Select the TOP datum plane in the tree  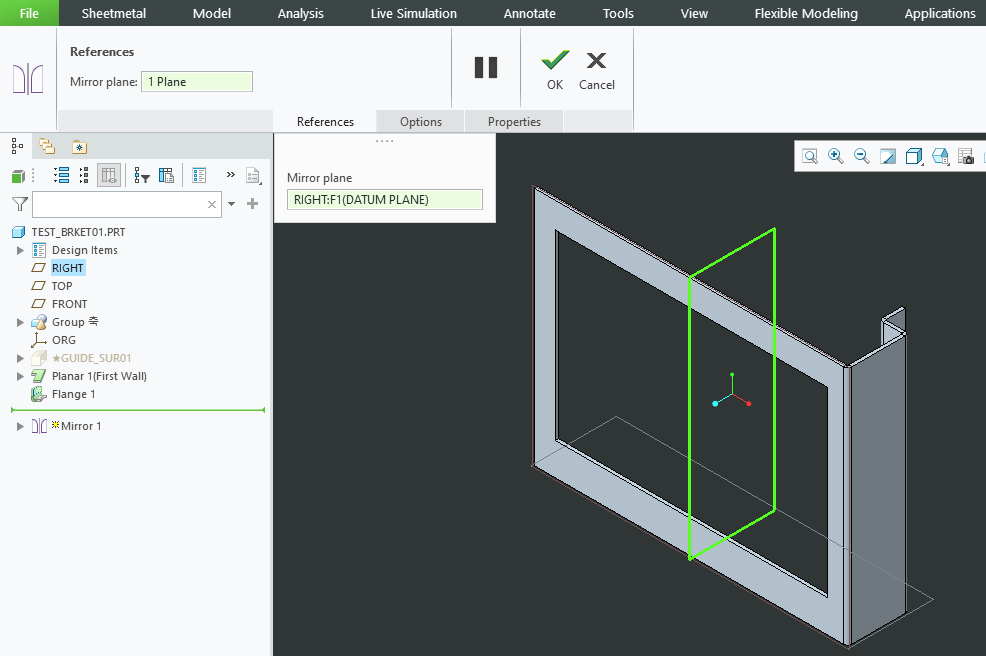62,286
